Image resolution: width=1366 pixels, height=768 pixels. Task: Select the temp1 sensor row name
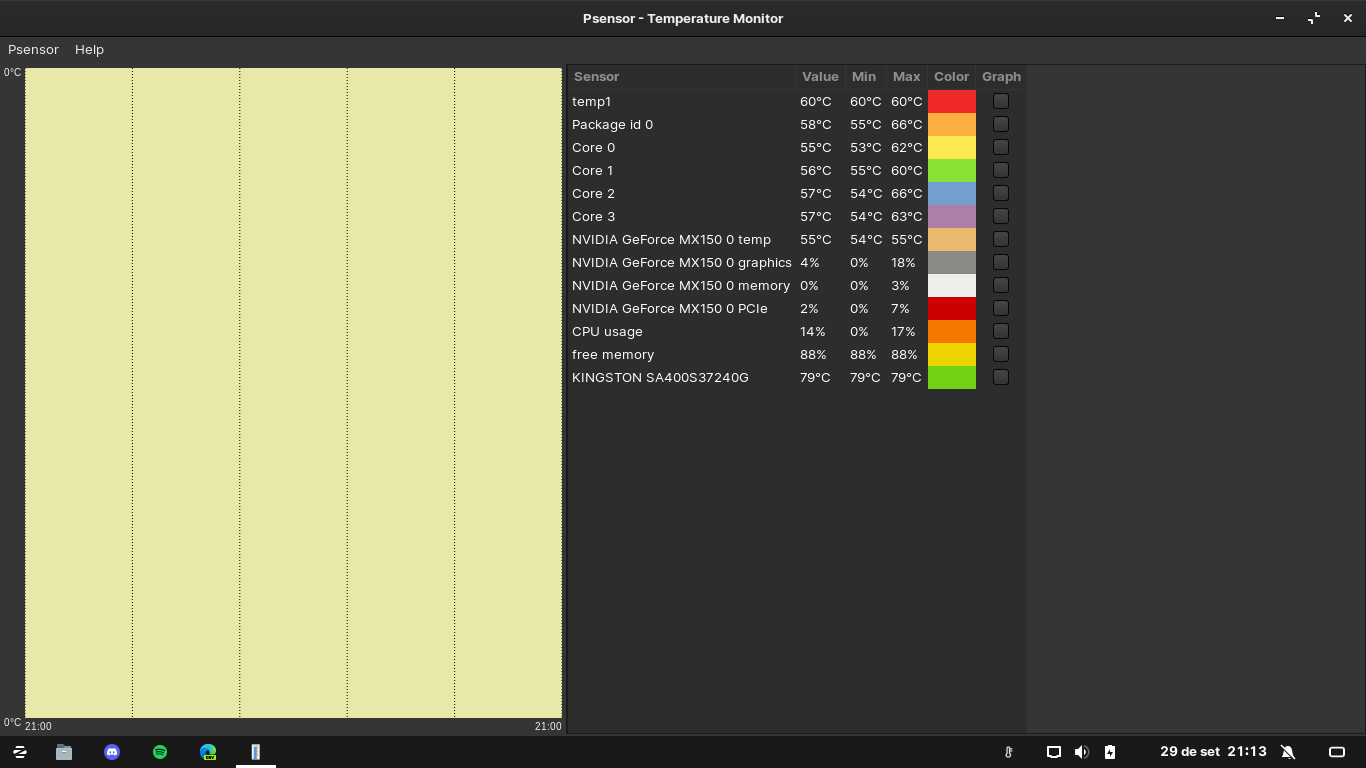(x=591, y=101)
